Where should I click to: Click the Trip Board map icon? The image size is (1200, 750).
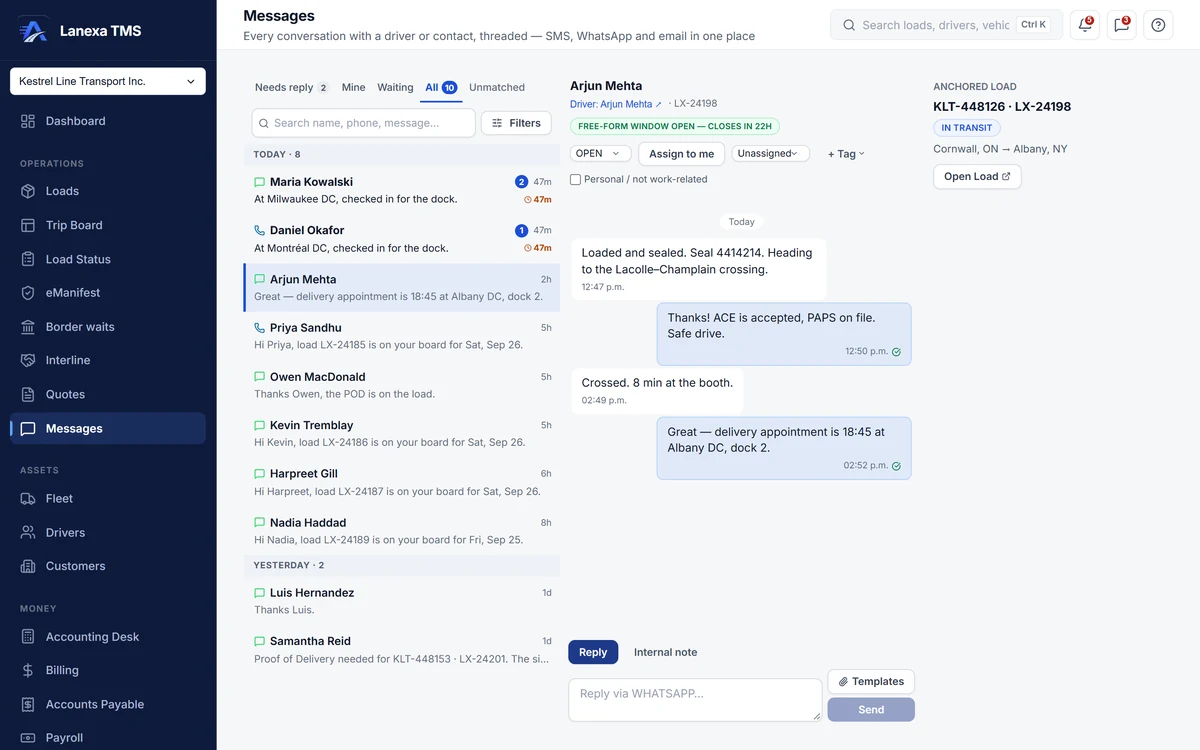pyautogui.click(x=28, y=225)
